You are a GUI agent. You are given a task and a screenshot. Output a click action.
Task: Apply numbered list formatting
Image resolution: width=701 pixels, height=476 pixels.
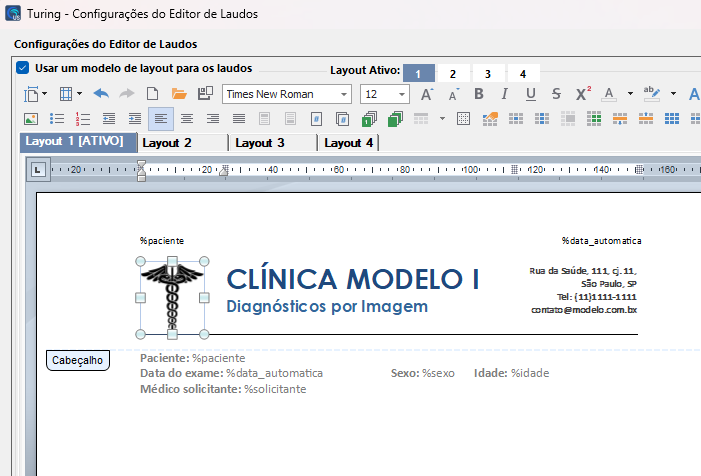[x=82, y=119]
